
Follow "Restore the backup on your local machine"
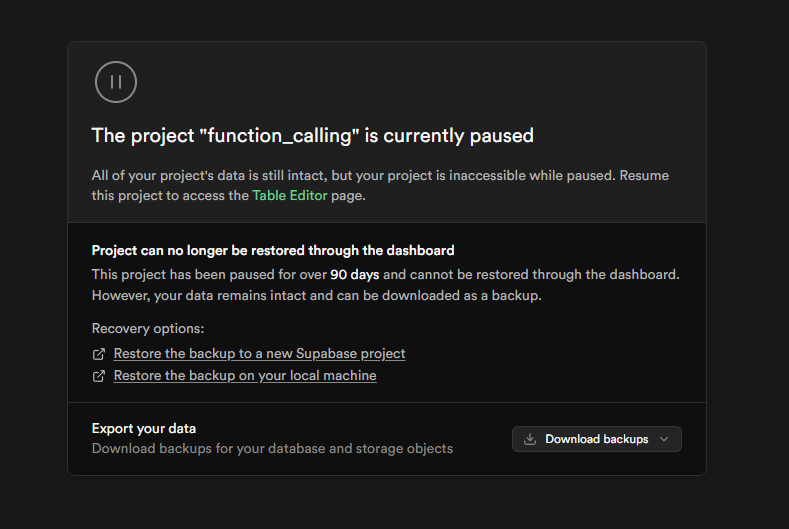pyautogui.click(x=245, y=376)
